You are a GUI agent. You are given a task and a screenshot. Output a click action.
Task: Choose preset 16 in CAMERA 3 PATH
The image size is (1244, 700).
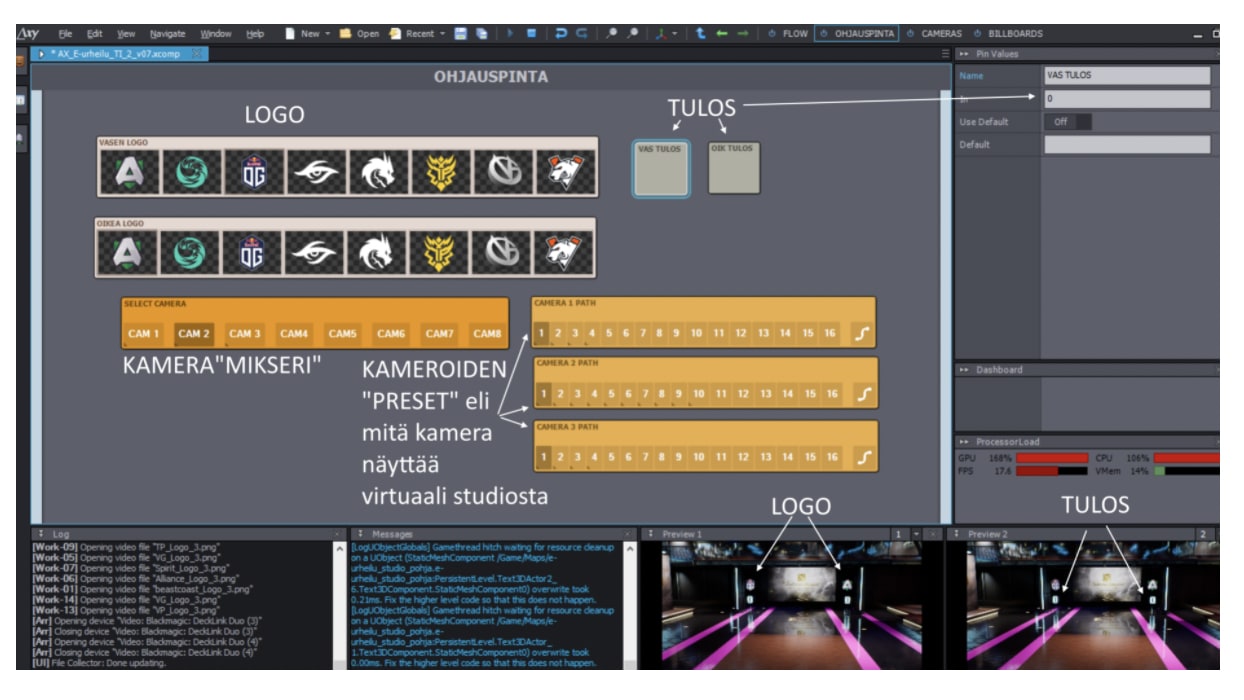(x=832, y=457)
